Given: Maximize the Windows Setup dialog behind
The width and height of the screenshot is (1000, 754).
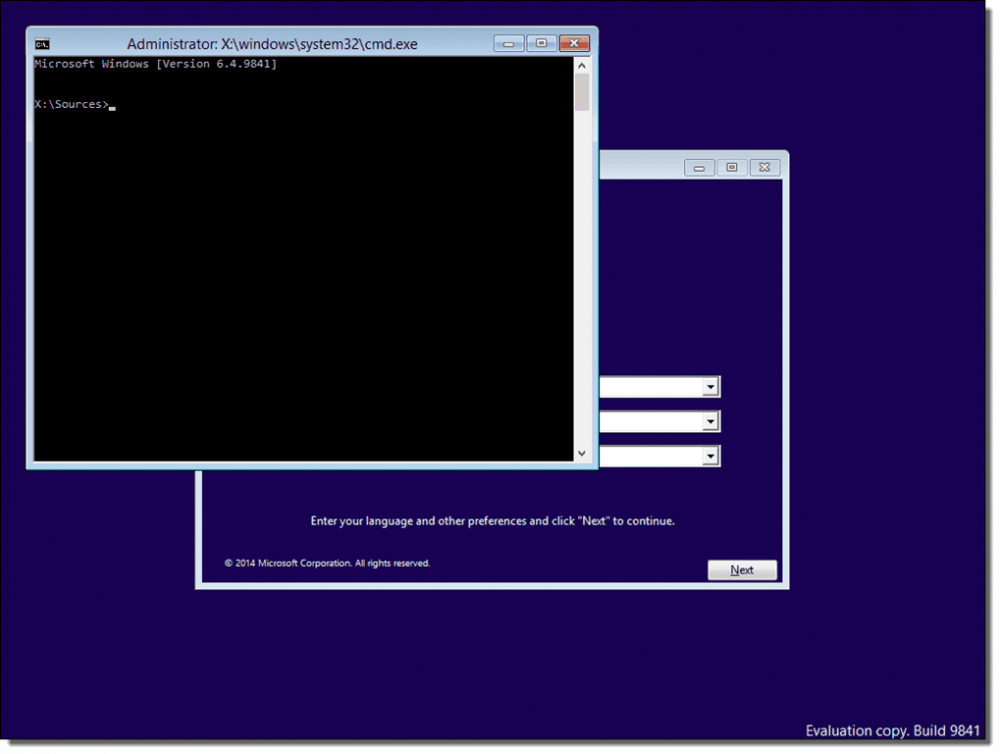Looking at the screenshot, I should coord(732,168).
